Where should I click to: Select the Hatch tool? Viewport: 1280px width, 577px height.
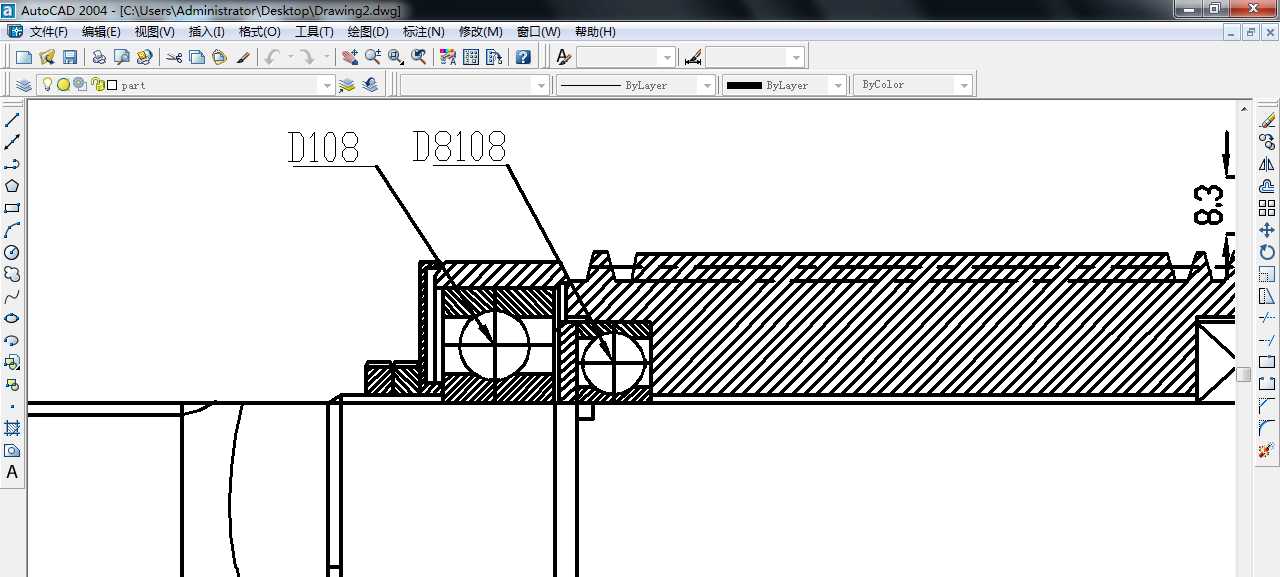point(12,428)
